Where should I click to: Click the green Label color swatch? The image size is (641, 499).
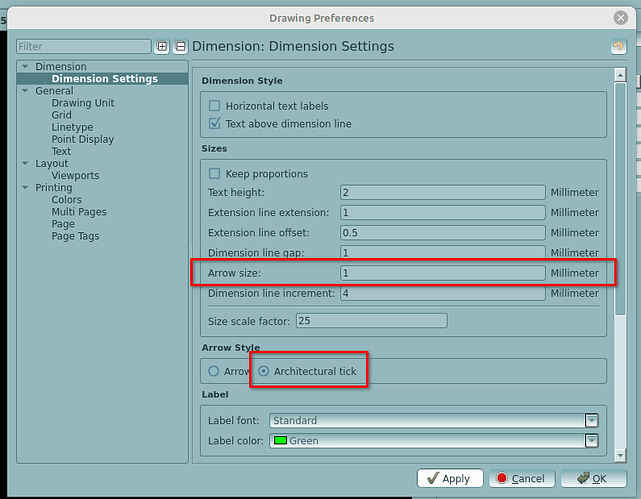pyautogui.click(x=280, y=440)
